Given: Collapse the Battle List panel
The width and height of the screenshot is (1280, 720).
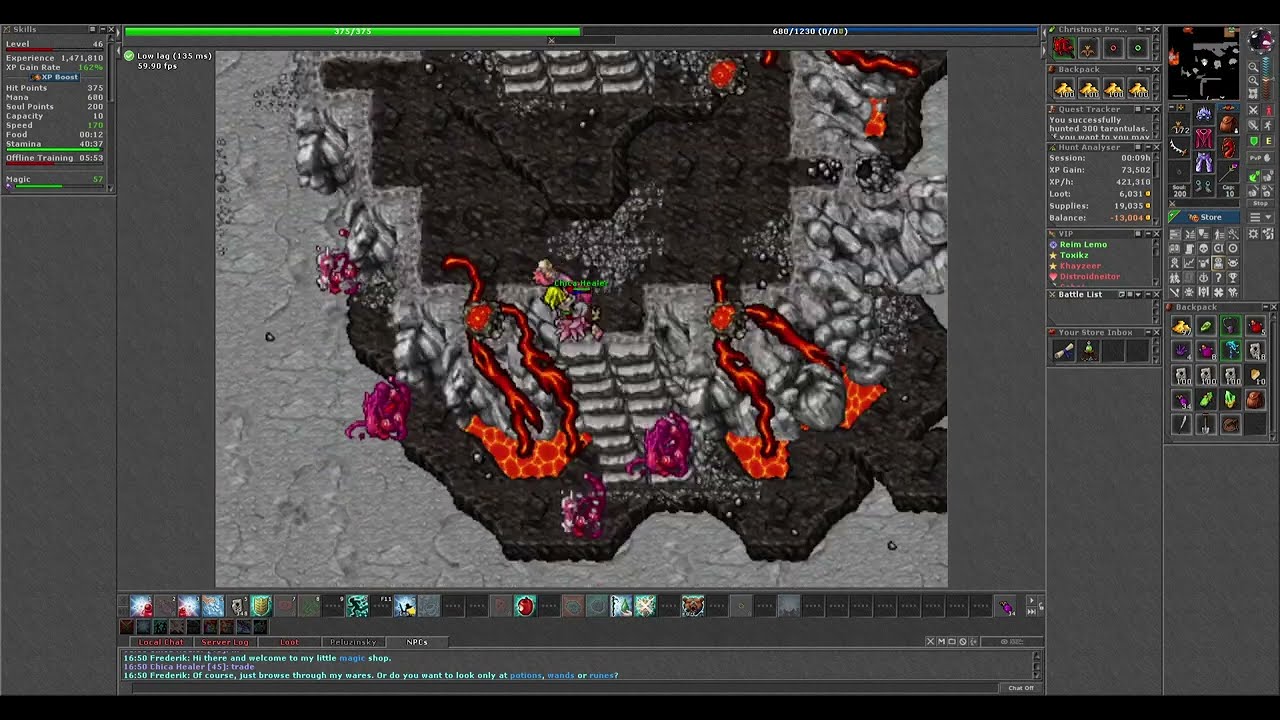Looking at the screenshot, I should (1148, 294).
